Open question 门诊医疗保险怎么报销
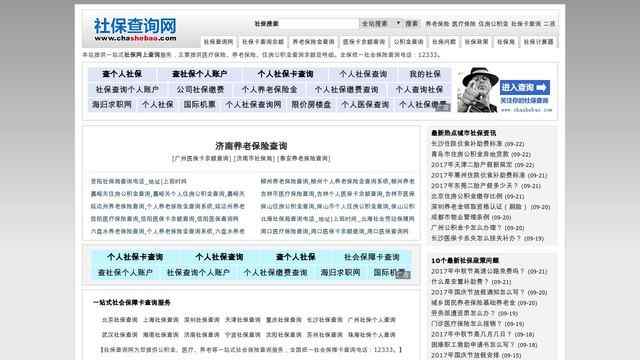The width and height of the screenshot is (640, 360). tap(467, 324)
